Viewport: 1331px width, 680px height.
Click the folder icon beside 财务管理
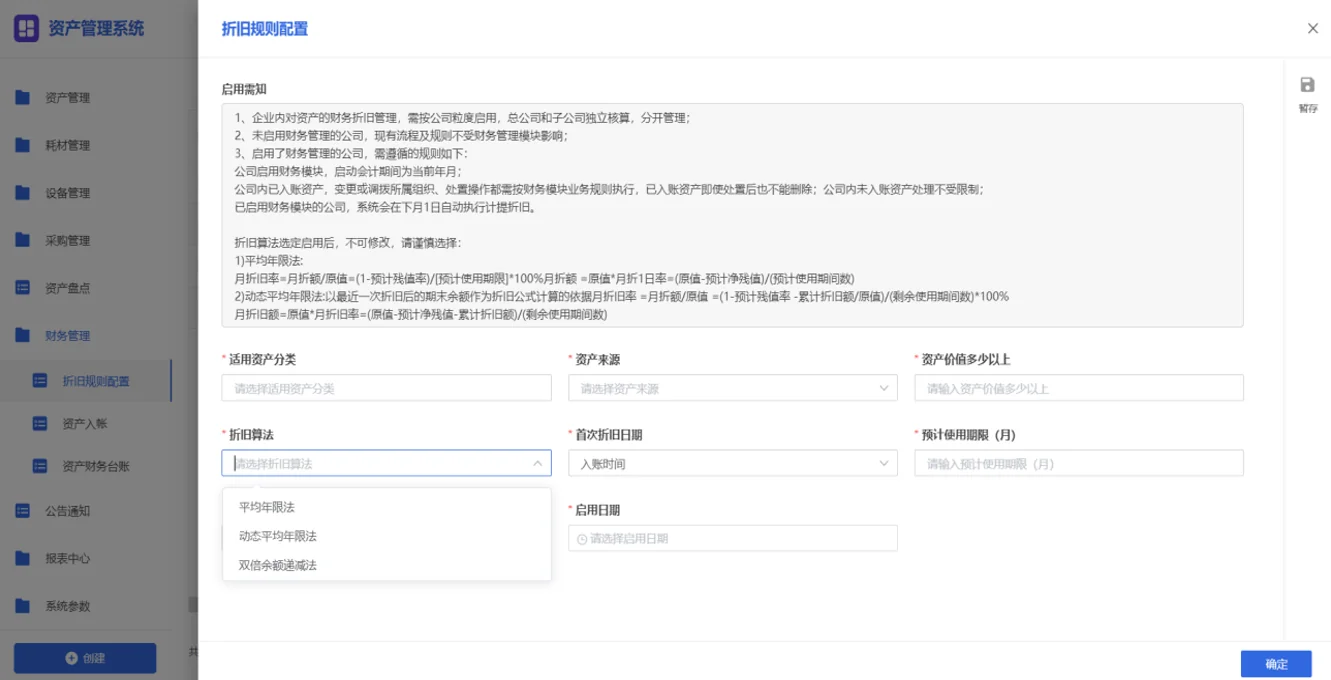pos(23,335)
